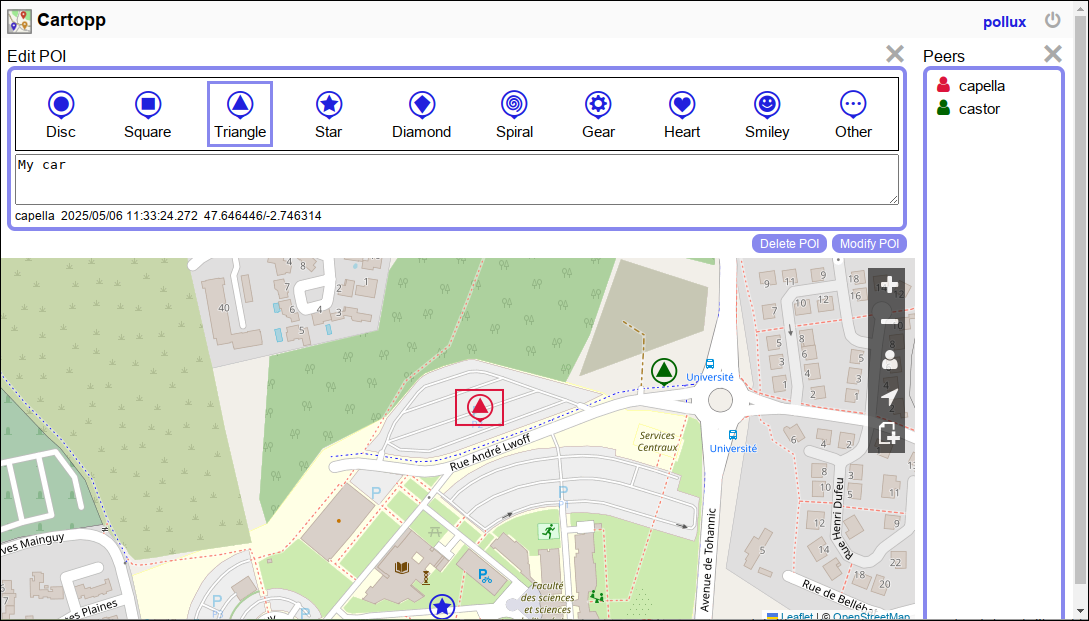Select the Disc marker shape
Image resolution: width=1089 pixels, height=621 pixels.
[61, 114]
